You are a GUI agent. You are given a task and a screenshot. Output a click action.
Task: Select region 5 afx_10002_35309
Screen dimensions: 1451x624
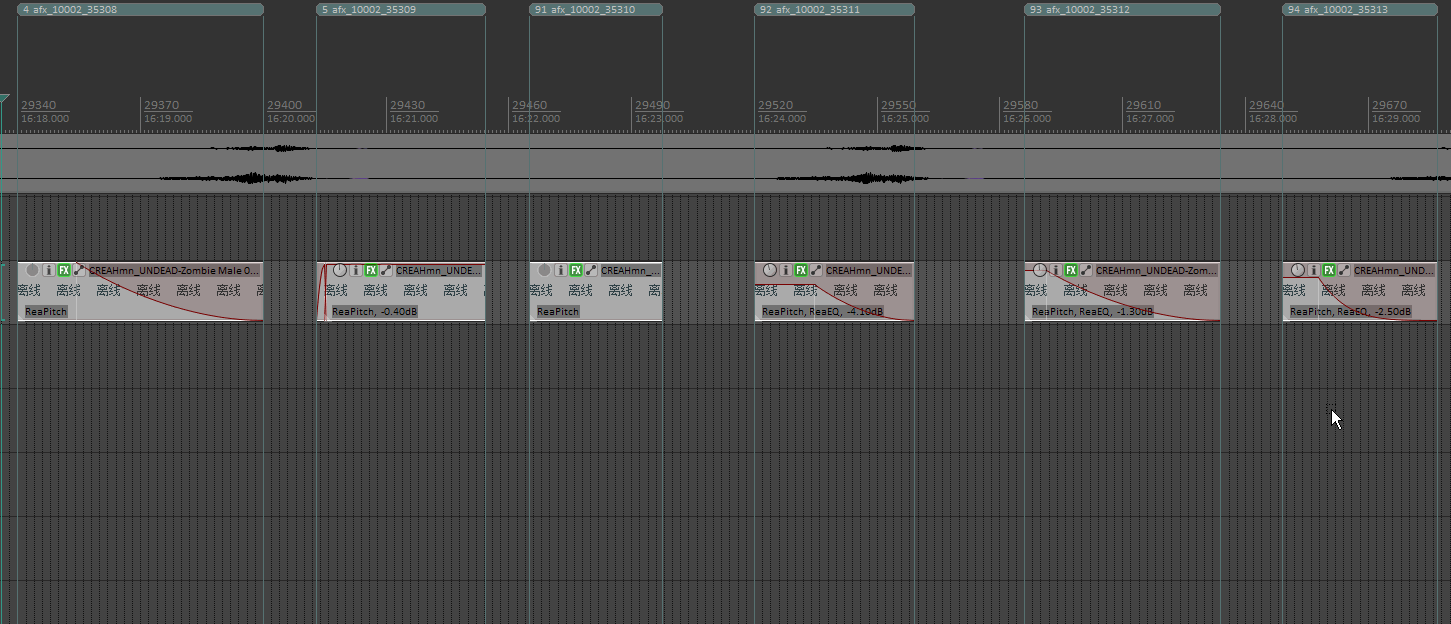[401, 9]
